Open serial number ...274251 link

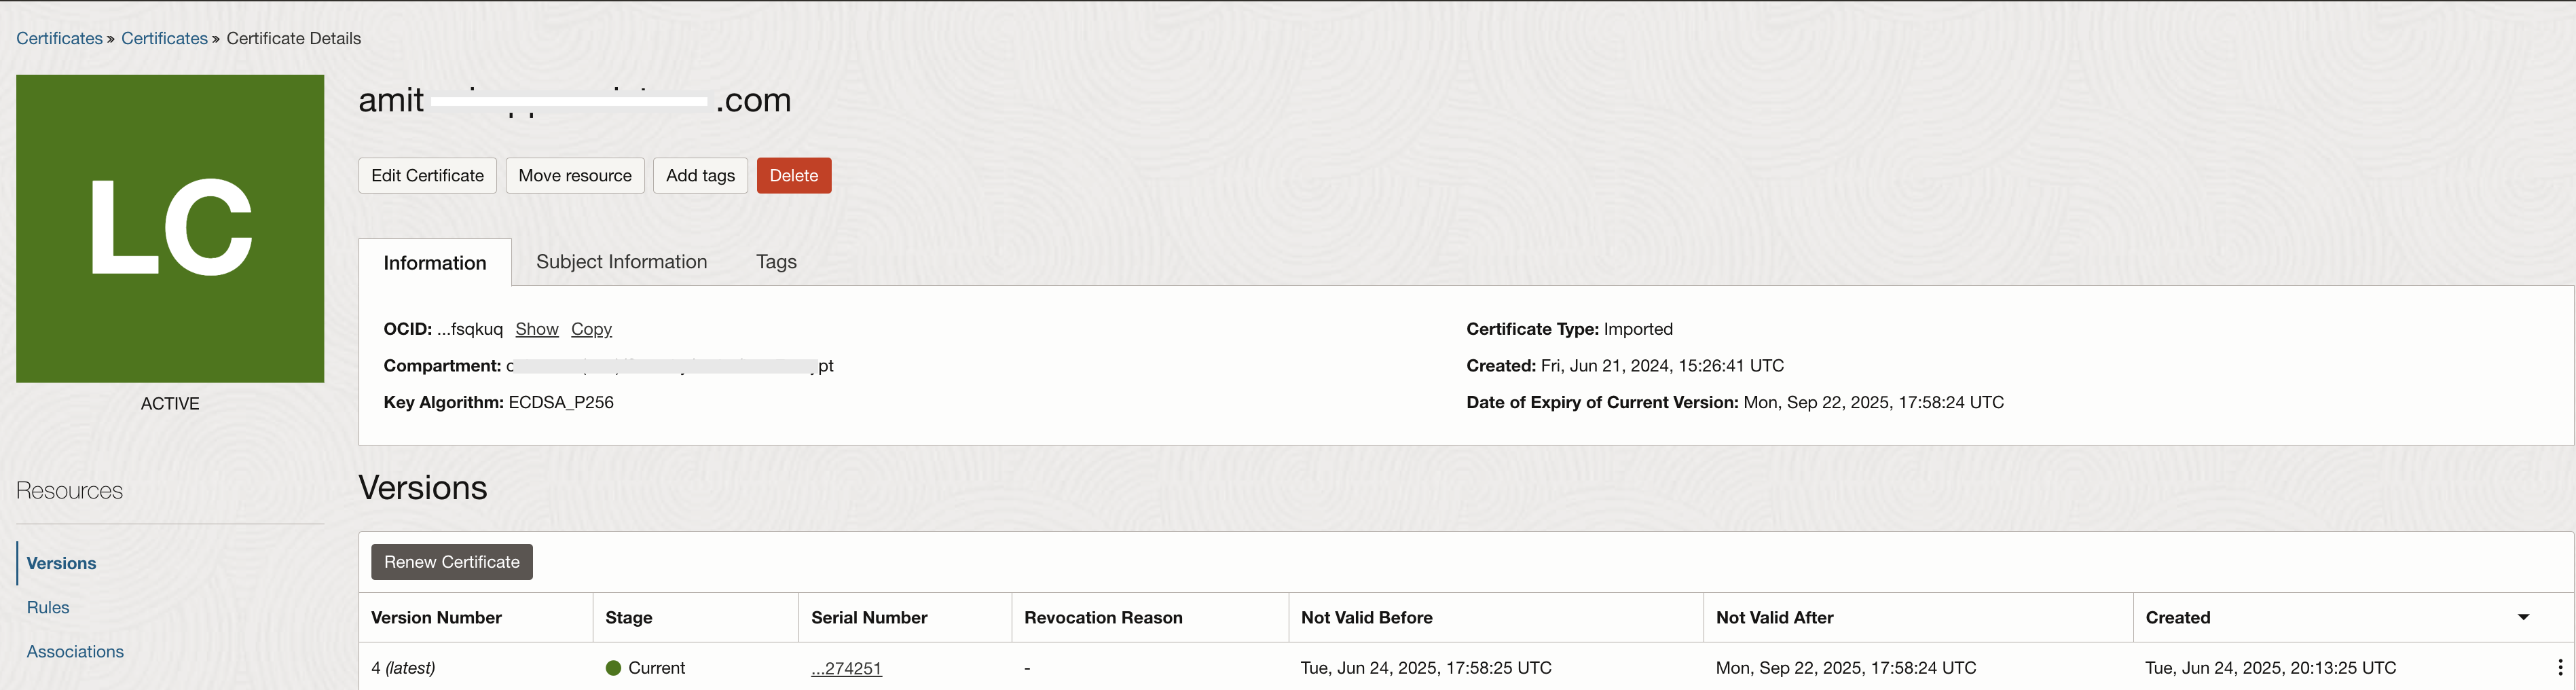click(846, 668)
